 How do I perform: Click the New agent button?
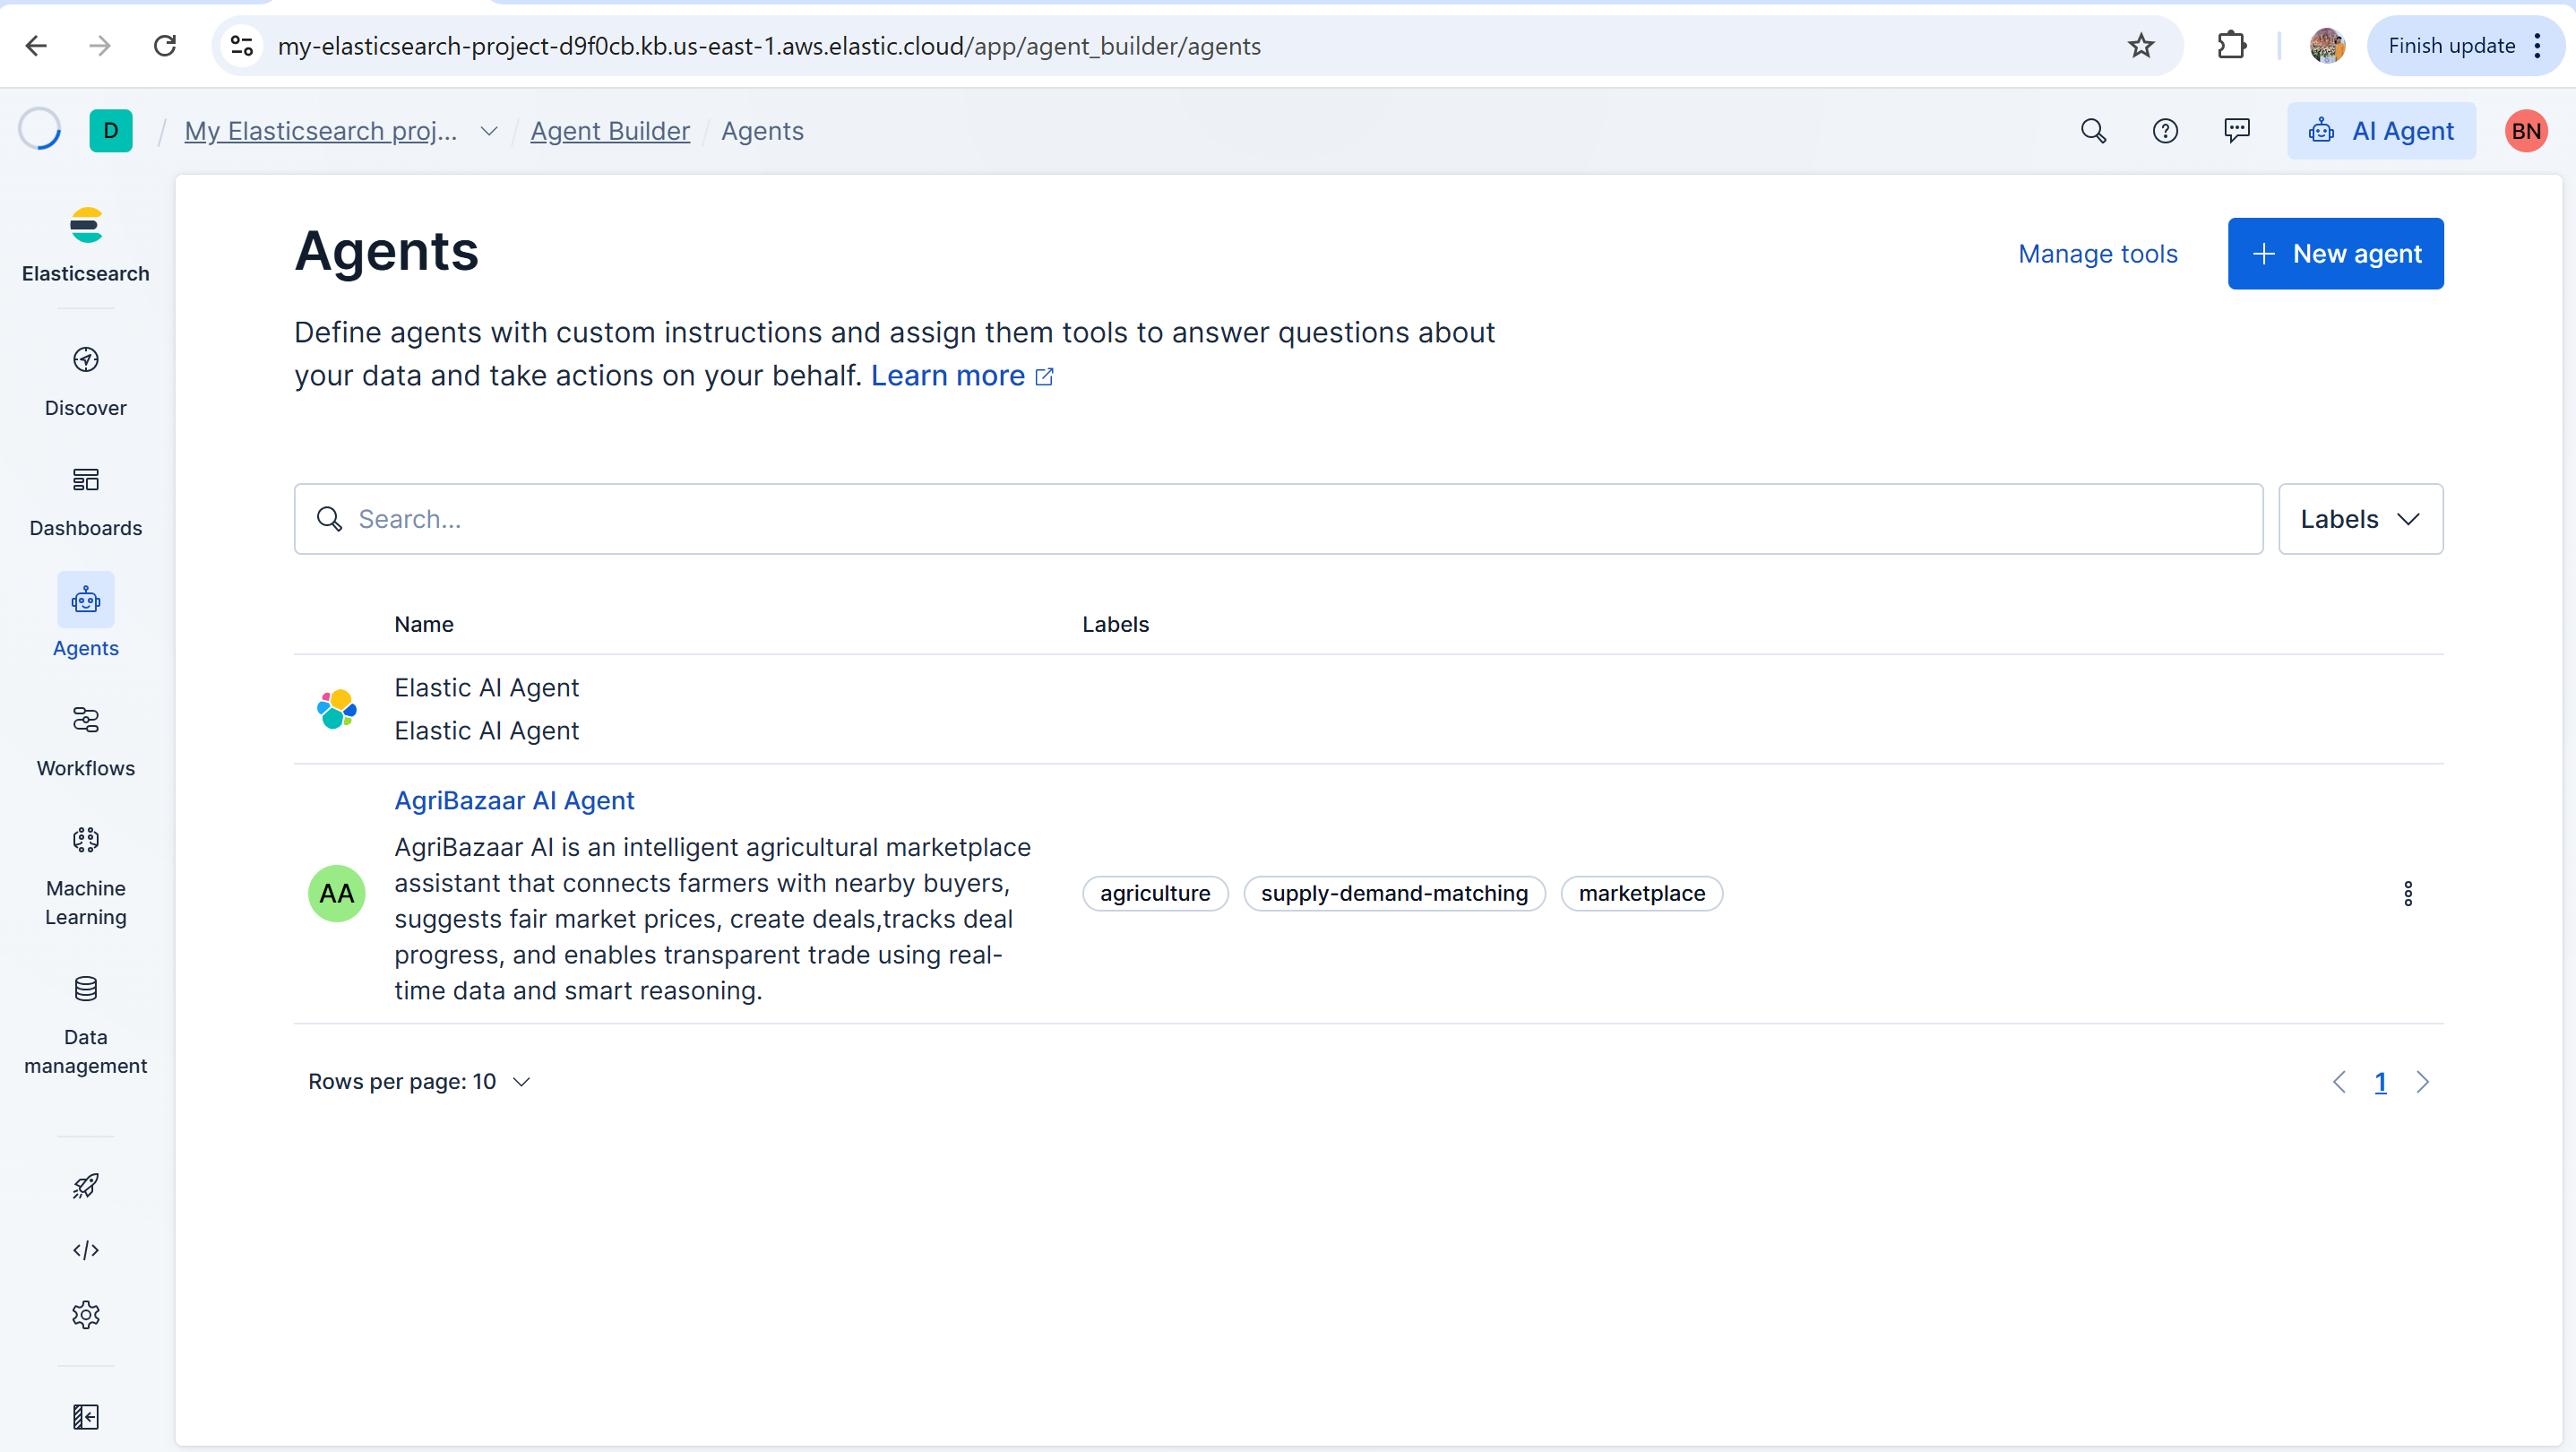point(2335,254)
